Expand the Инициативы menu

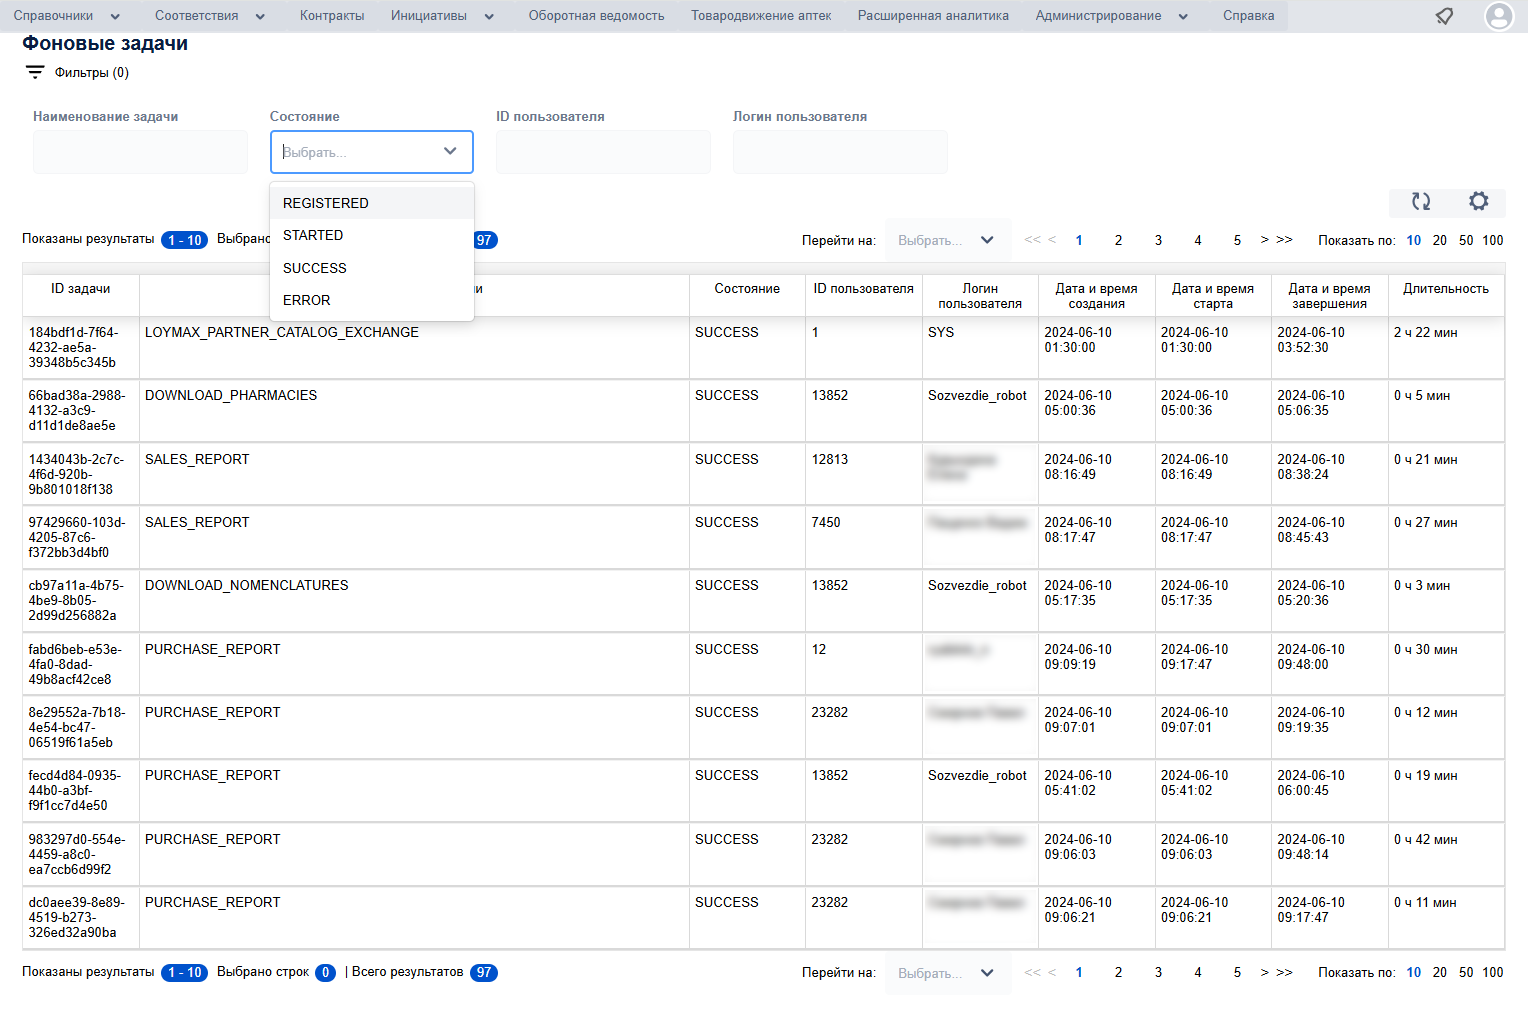click(x=442, y=16)
